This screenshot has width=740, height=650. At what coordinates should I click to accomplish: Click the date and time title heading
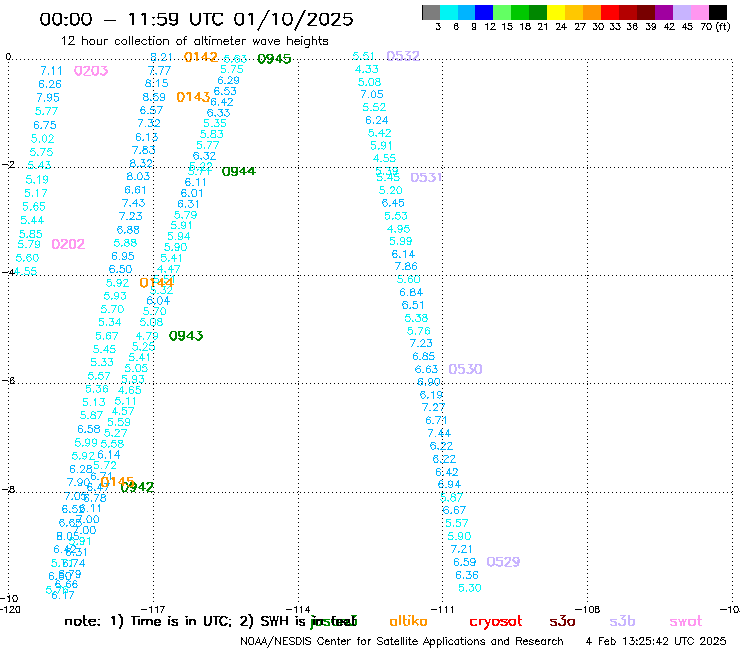pyautogui.click(x=196, y=19)
